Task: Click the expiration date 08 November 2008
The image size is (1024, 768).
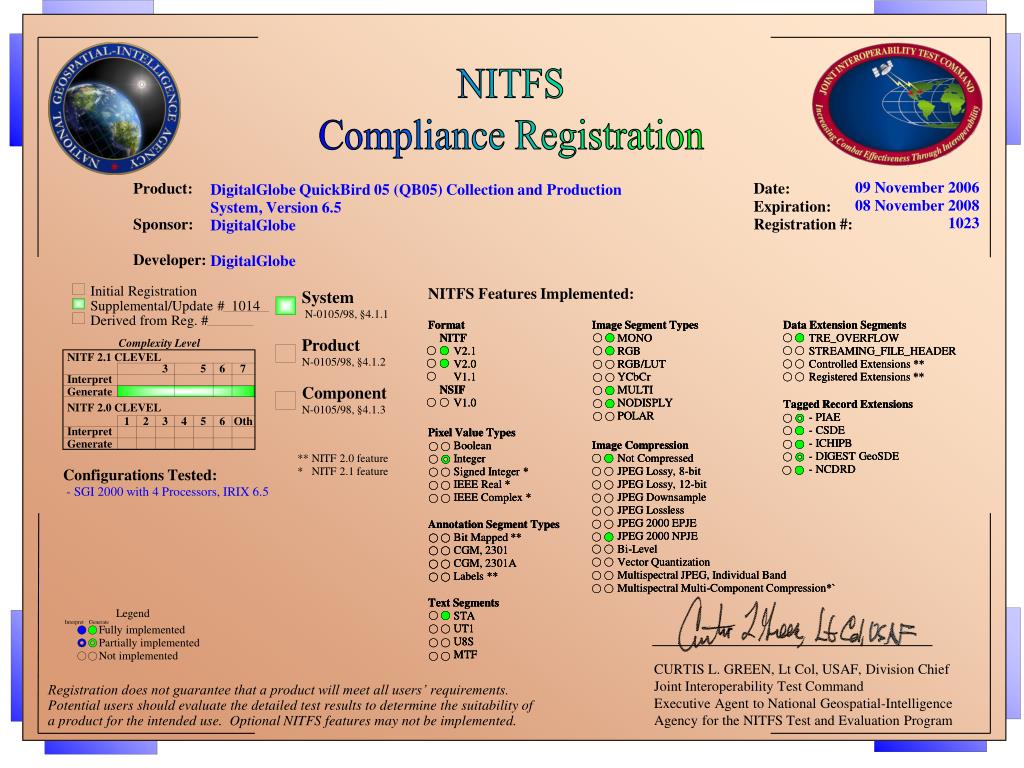Action: pos(917,206)
